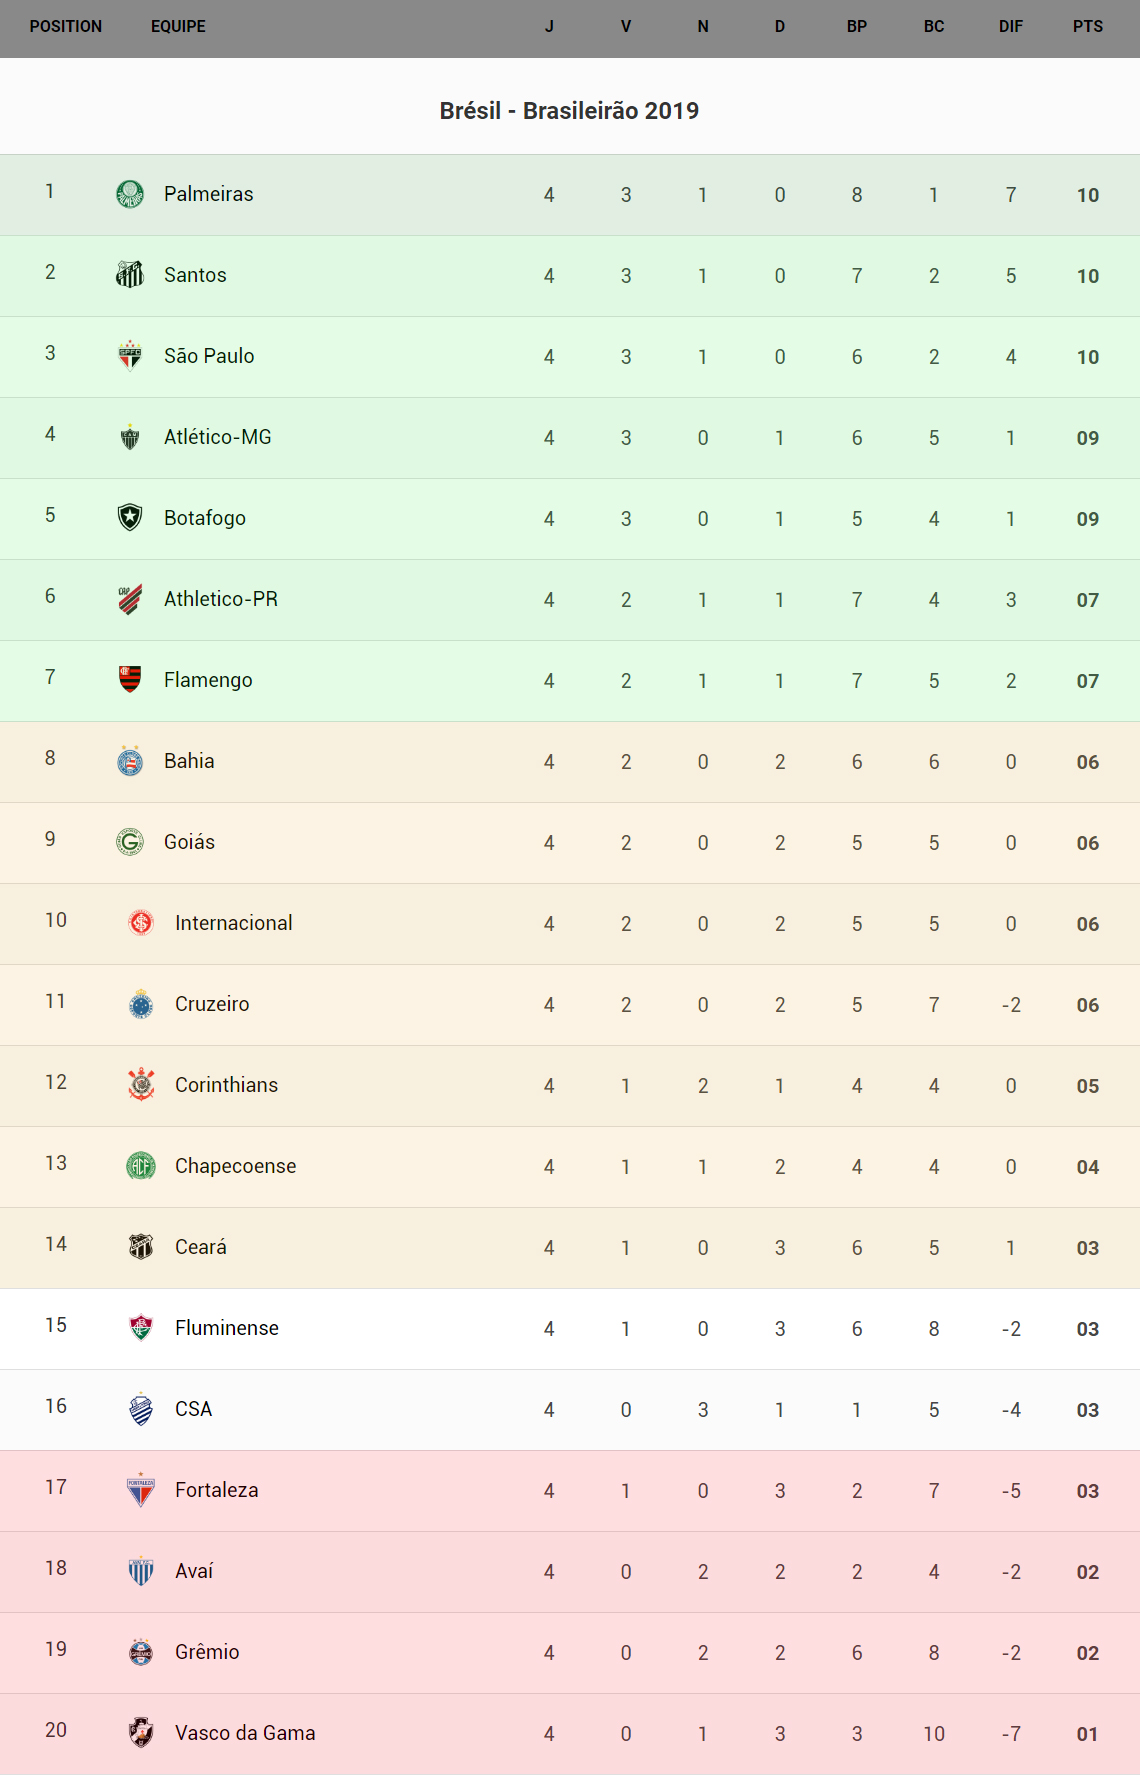Click the Cruzeiro blue crest icon
This screenshot has height=1776, width=1140.
pos(141,1004)
